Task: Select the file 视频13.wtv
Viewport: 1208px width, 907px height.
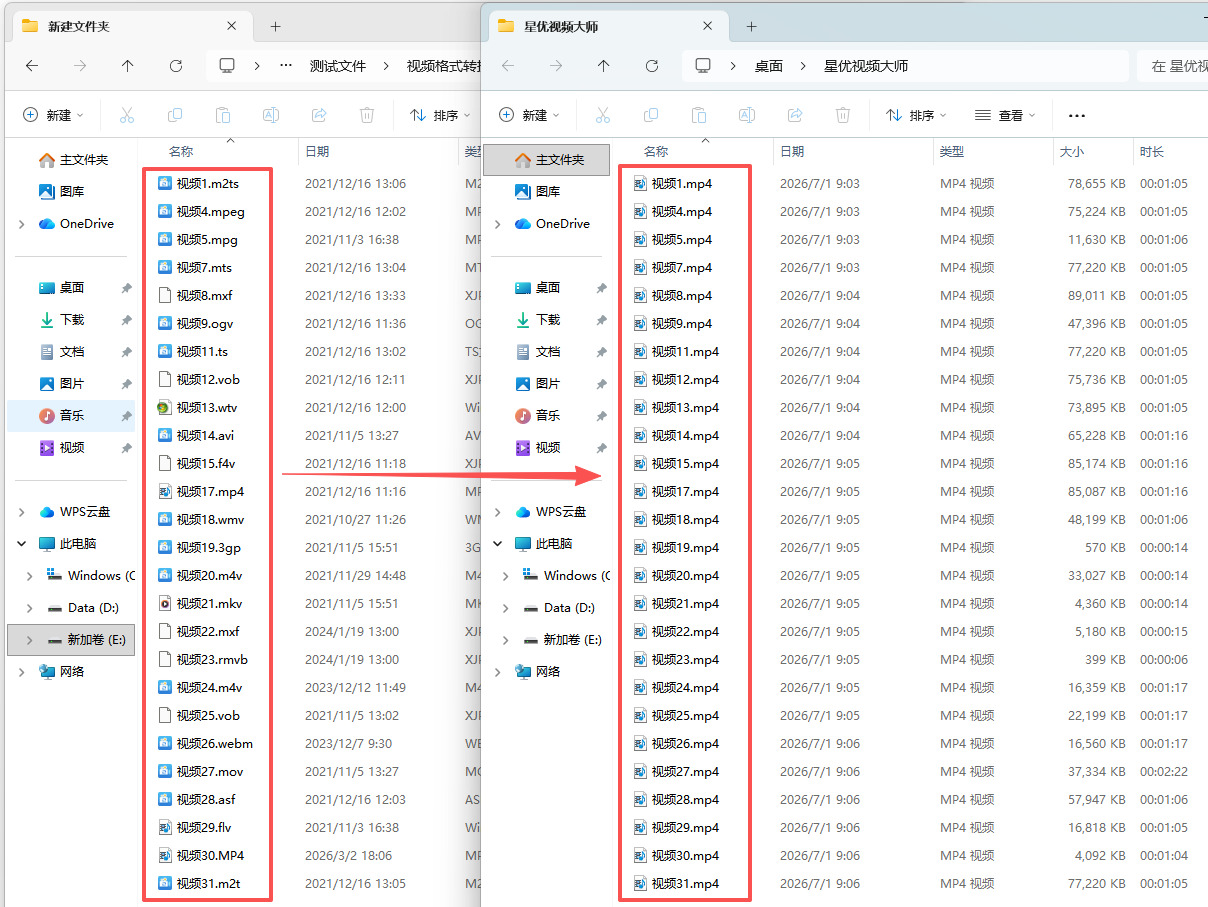Action: tap(207, 408)
